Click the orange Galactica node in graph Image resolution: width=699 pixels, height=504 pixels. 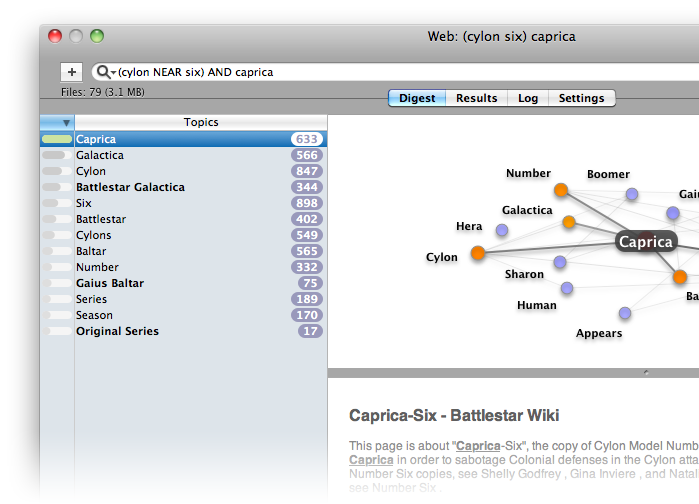tap(569, 222)
